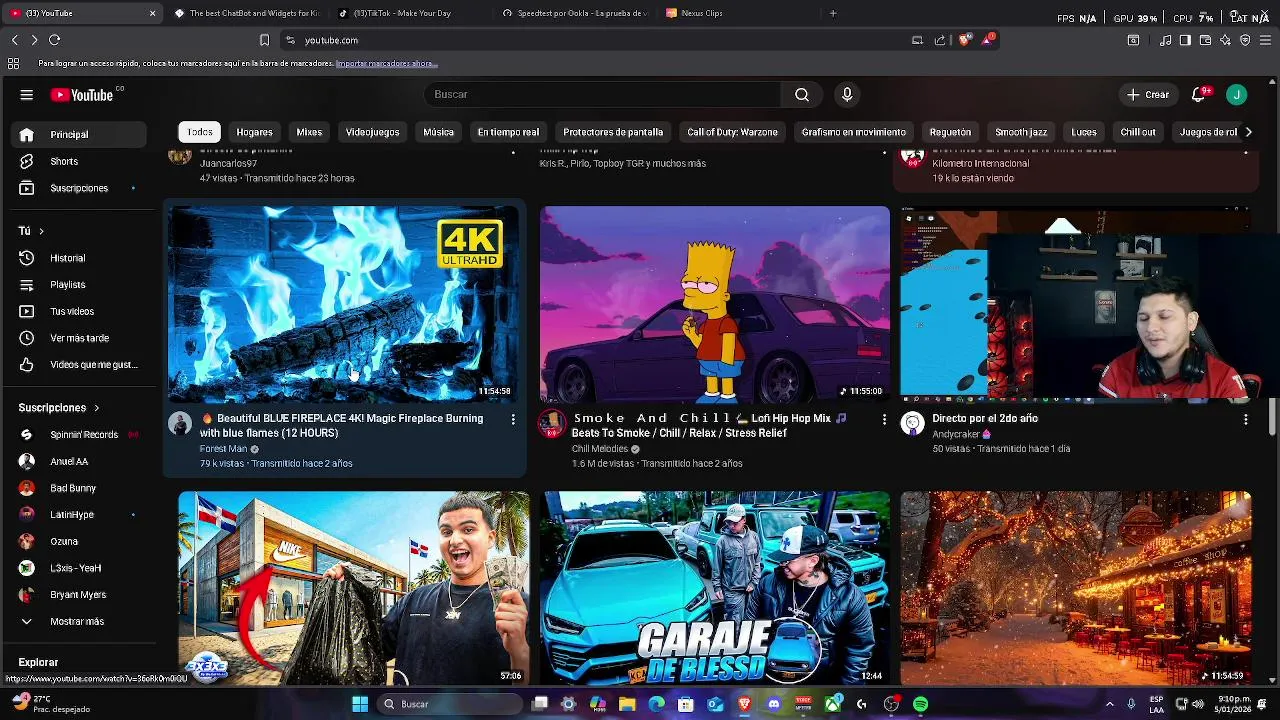1280x720 pixels.
Task: Open Brave Rewards triangle icon
Action: point(988,40)
